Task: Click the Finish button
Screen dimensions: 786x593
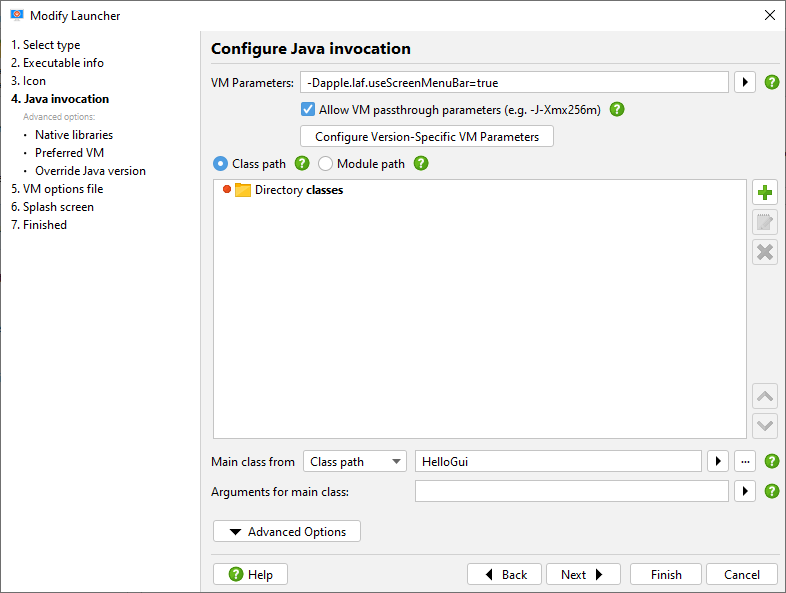Action: 666,574
